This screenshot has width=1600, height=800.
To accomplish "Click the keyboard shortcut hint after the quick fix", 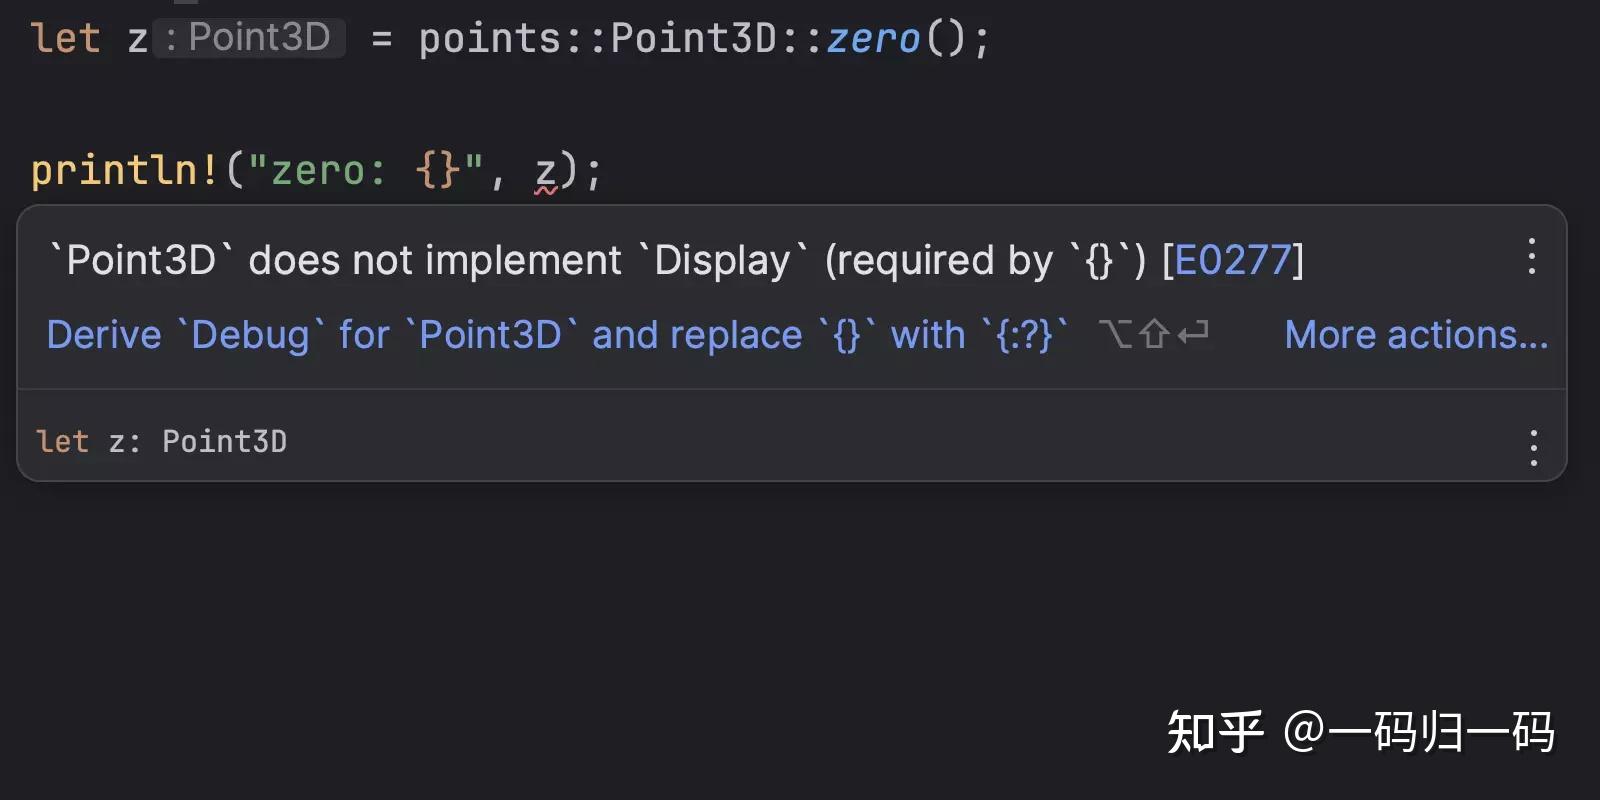I will (x=1153, y=334).
